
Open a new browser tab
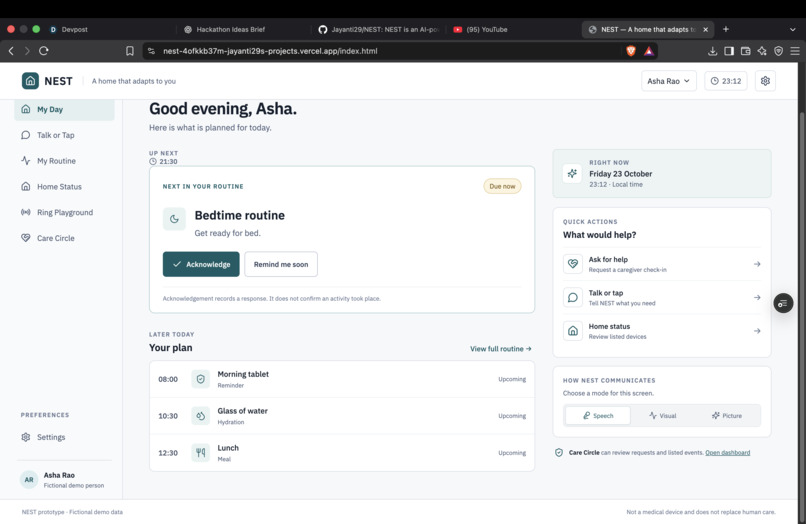[x=726, y=29]
